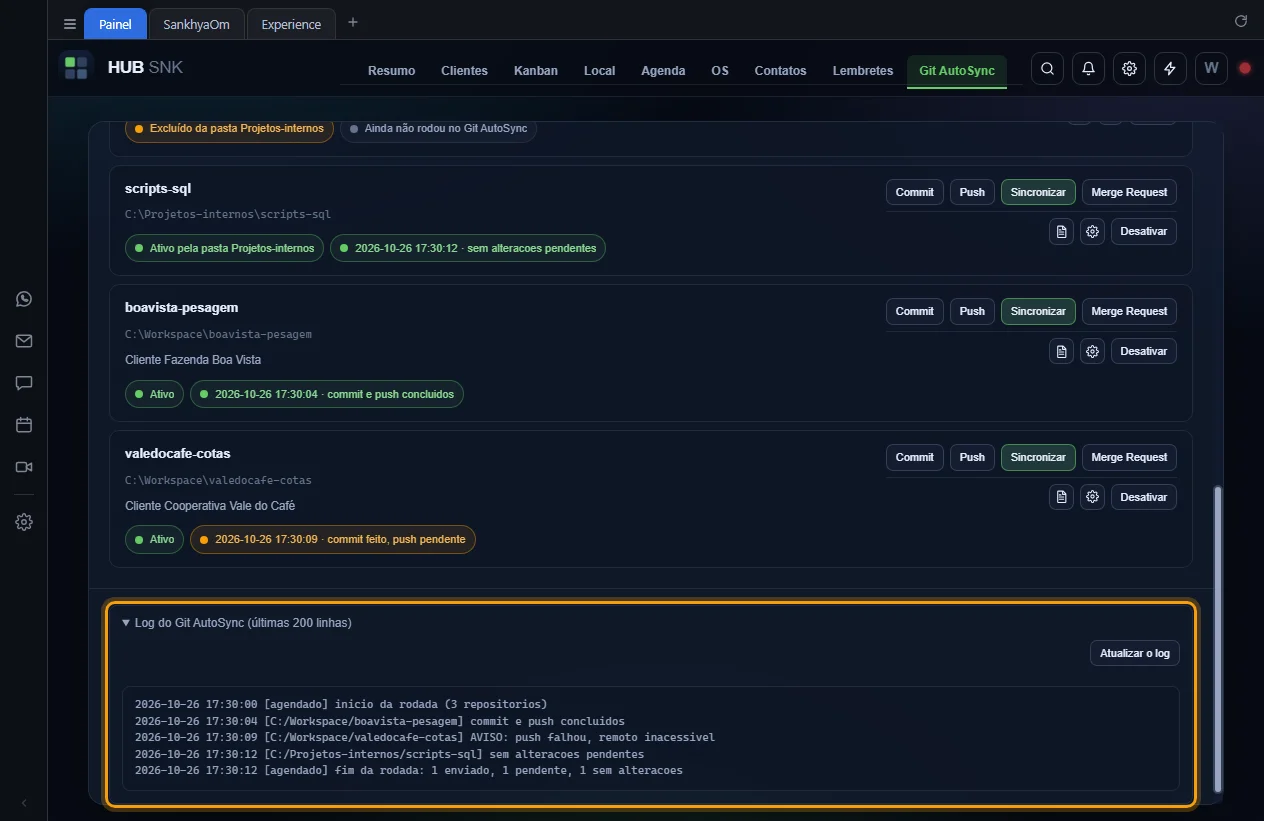Open the W user profile button
This screenshot has width=1264, height=821.
[1211, 69]
